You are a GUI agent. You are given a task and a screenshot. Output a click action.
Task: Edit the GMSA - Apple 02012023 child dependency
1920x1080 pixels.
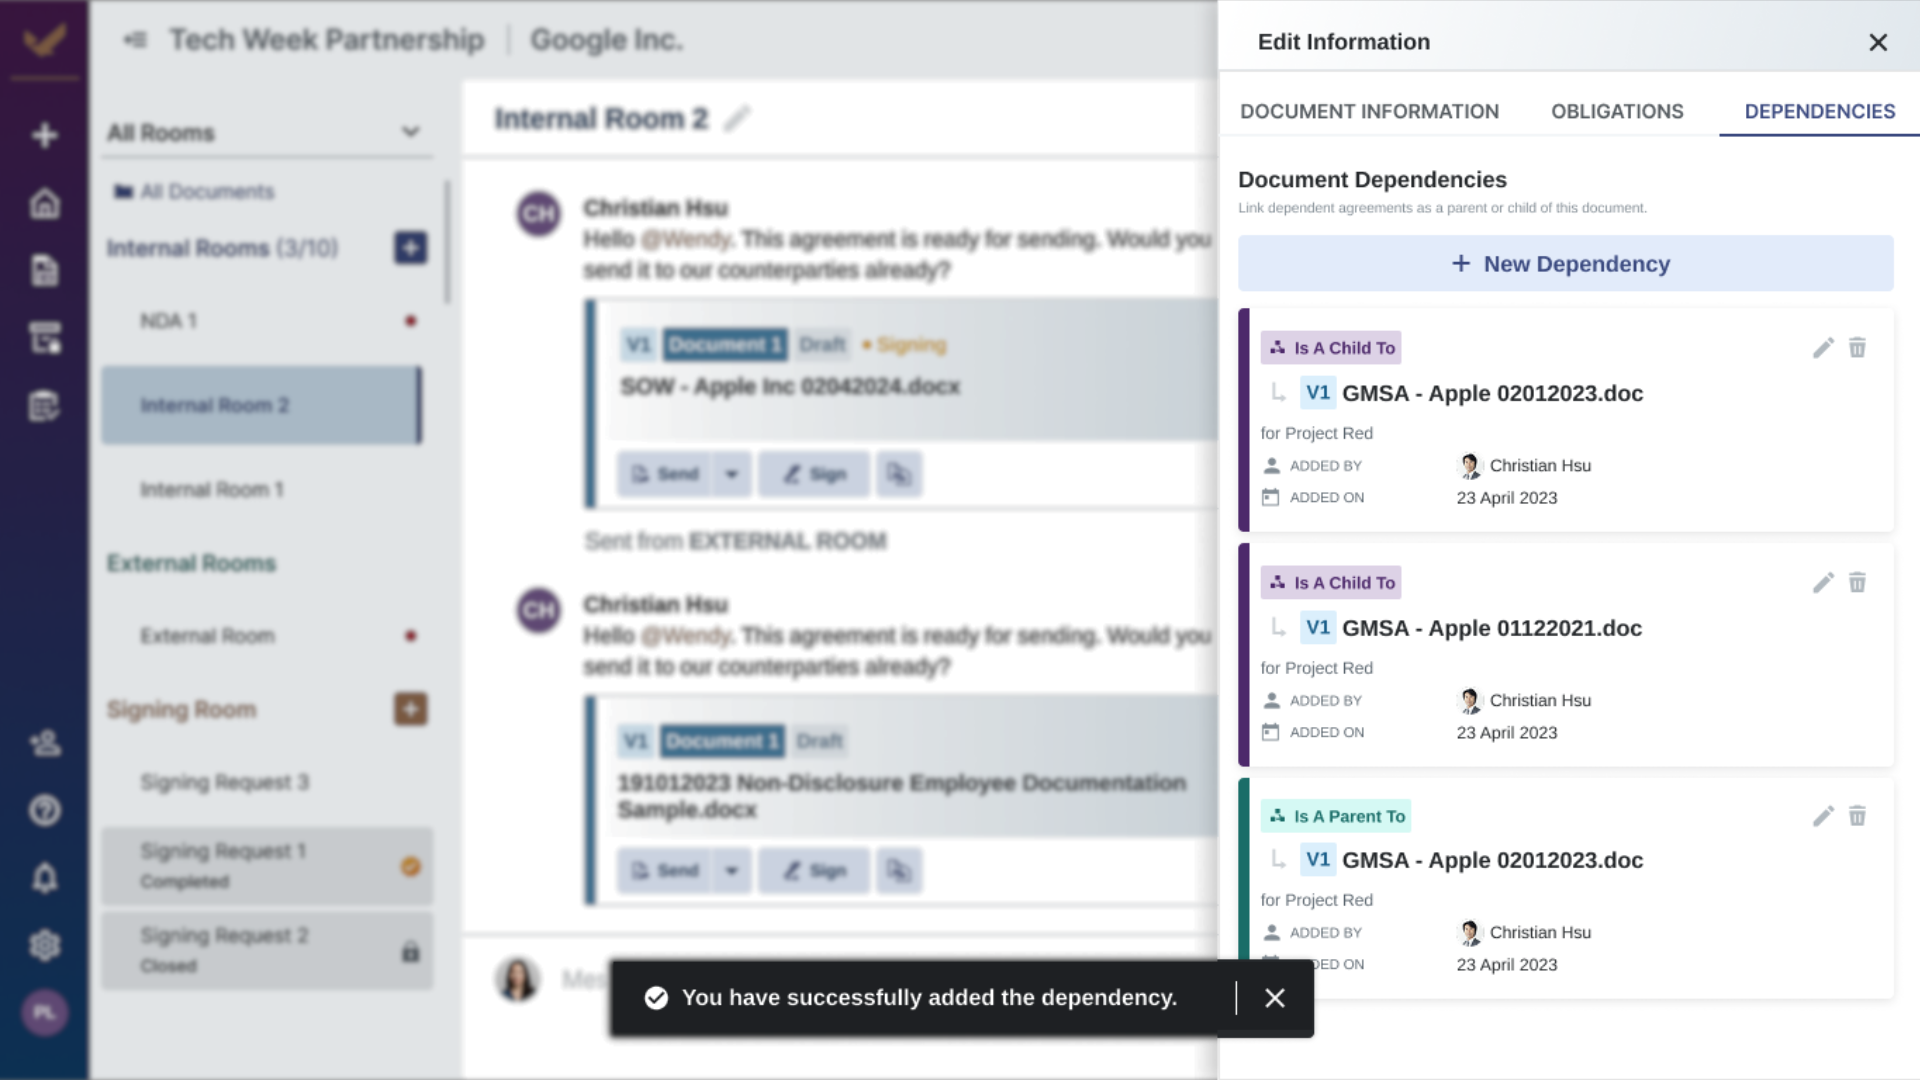coord(1823,348)
